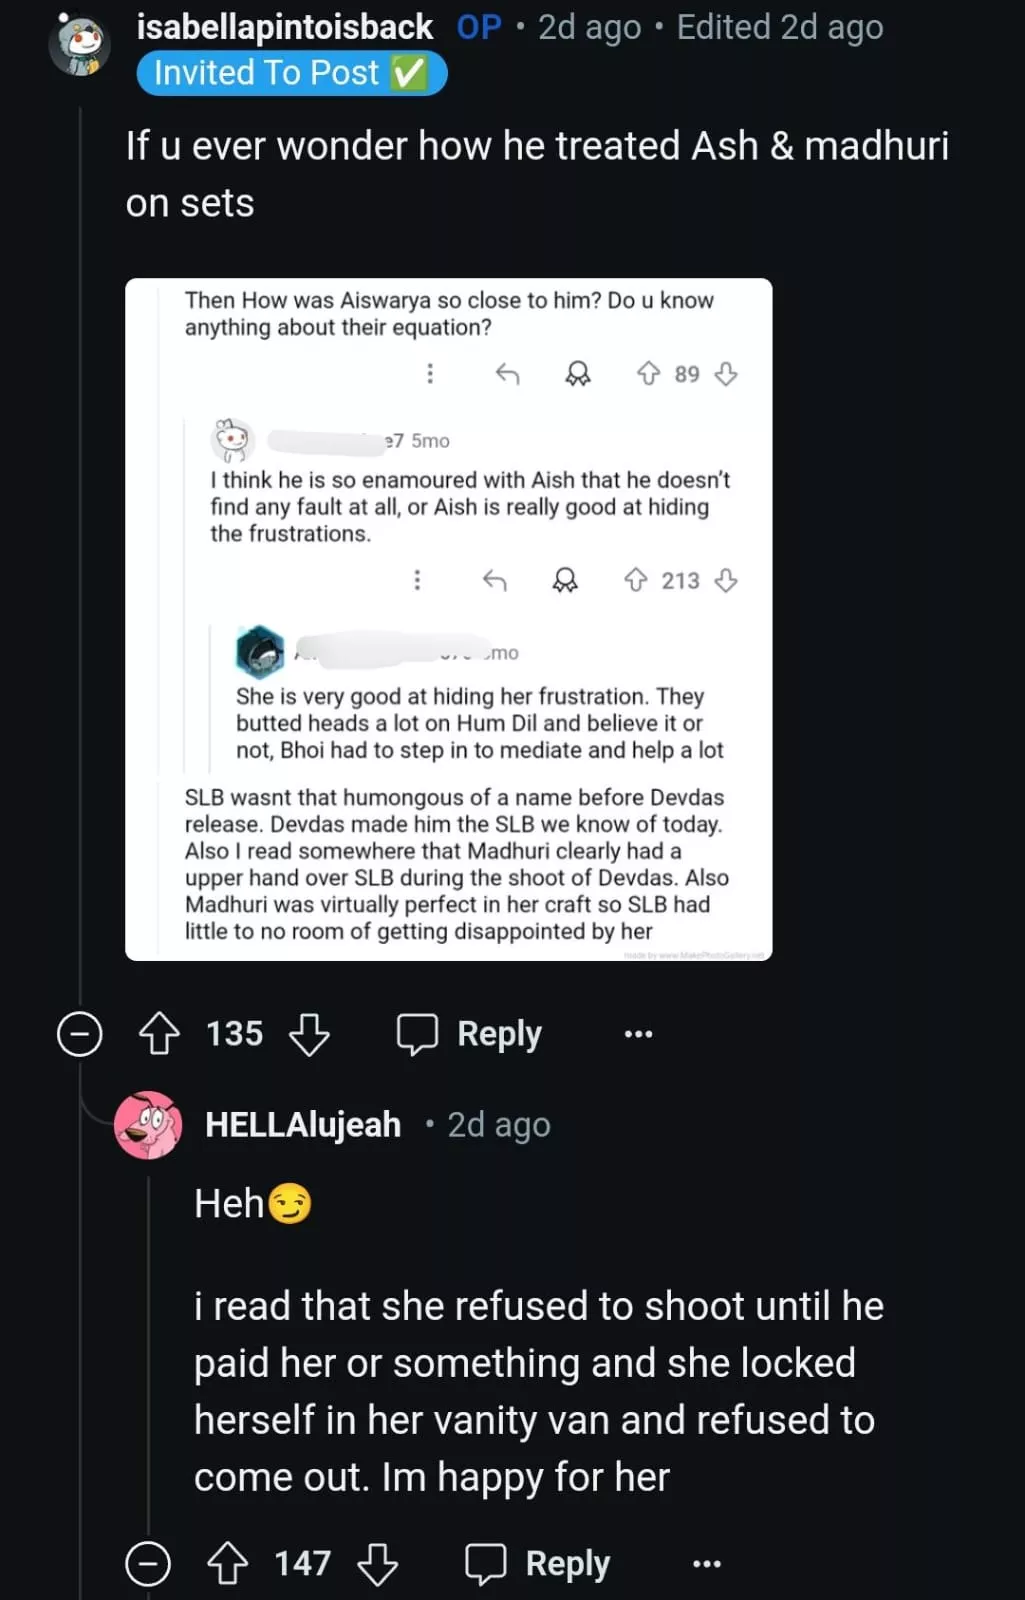This screenshot has height=1600, width=1025.
Task: Open isabellapintoisback's profile via username
Action: click(285, 27)
